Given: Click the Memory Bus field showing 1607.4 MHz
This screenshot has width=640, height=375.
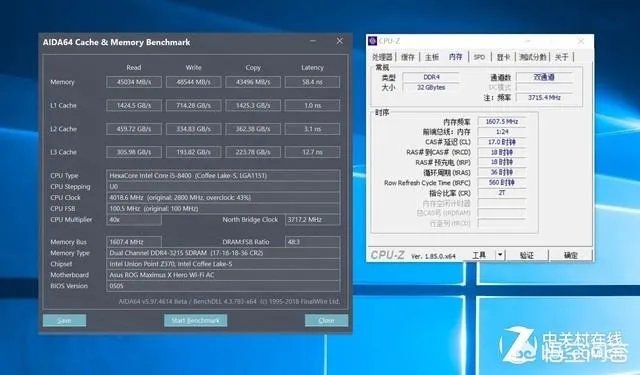Looking at the screenshot, I should [x=134, y=242].
